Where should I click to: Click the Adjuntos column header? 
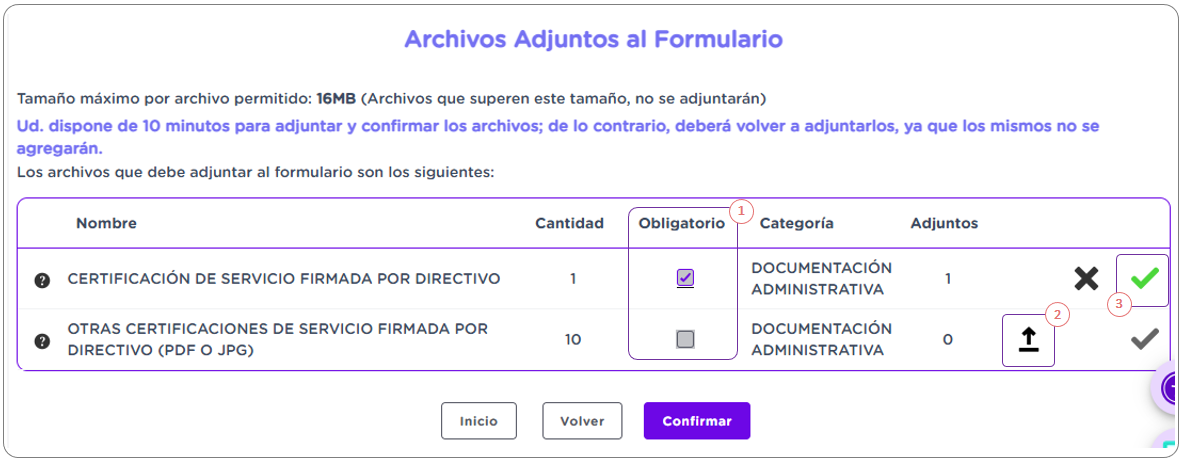tap(945, 223)
